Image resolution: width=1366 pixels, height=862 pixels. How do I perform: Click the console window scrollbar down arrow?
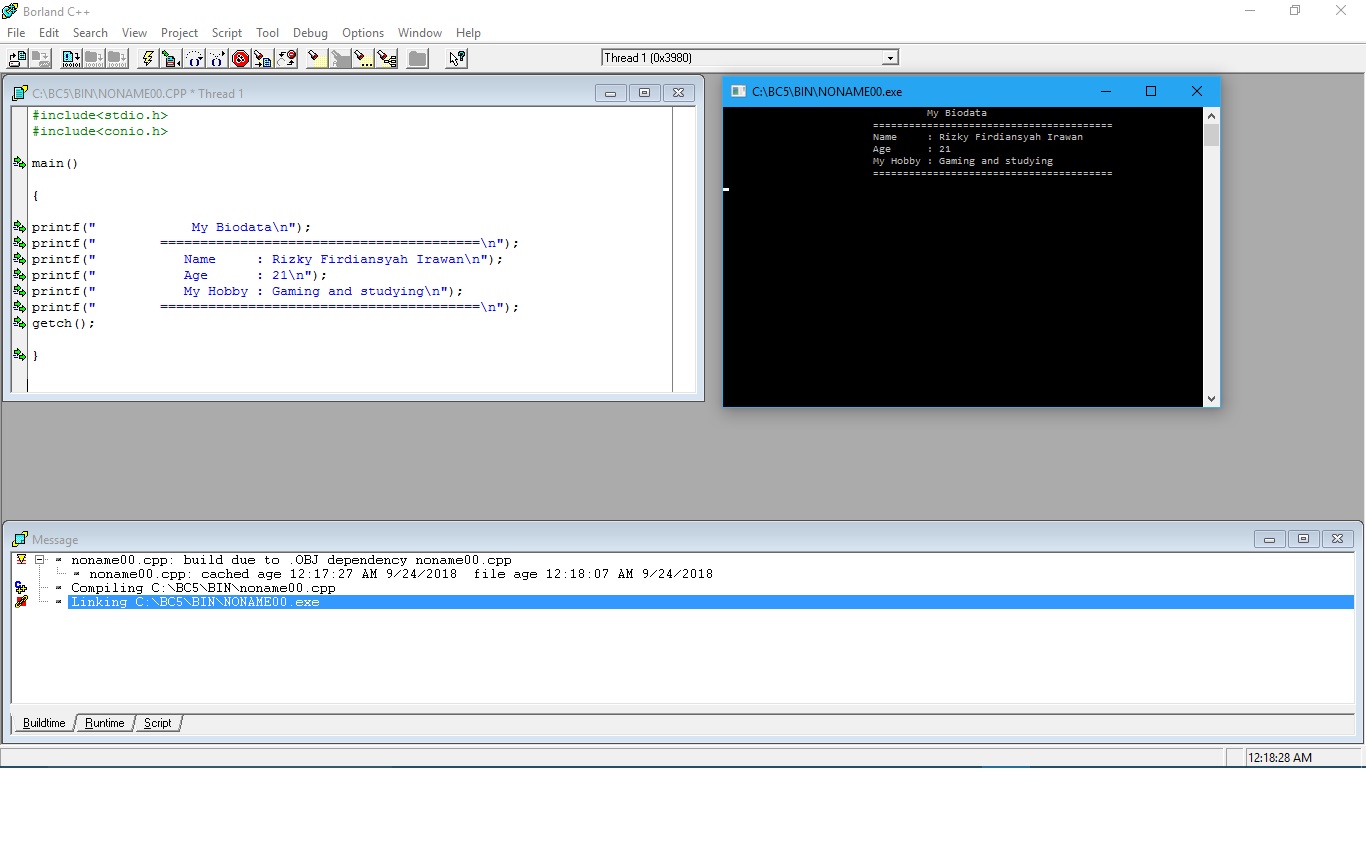tap(1210, 398)
